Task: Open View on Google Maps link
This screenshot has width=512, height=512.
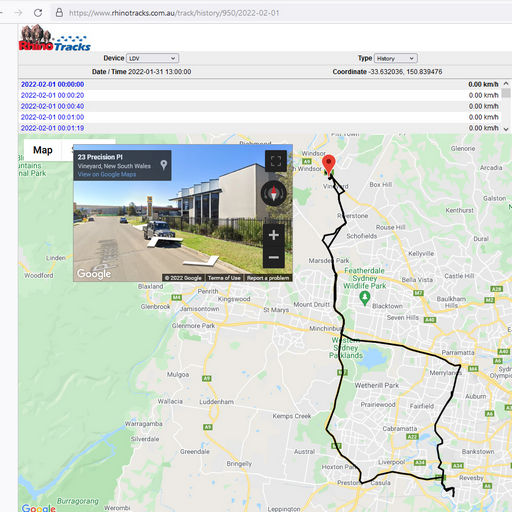Action: tap(107, 174)
